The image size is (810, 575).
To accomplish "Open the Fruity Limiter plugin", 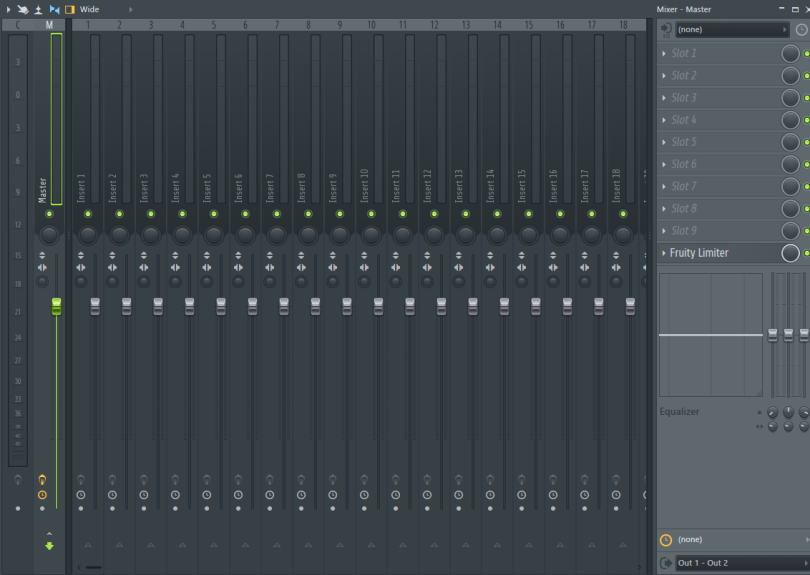I will click(x=699, y=253).
